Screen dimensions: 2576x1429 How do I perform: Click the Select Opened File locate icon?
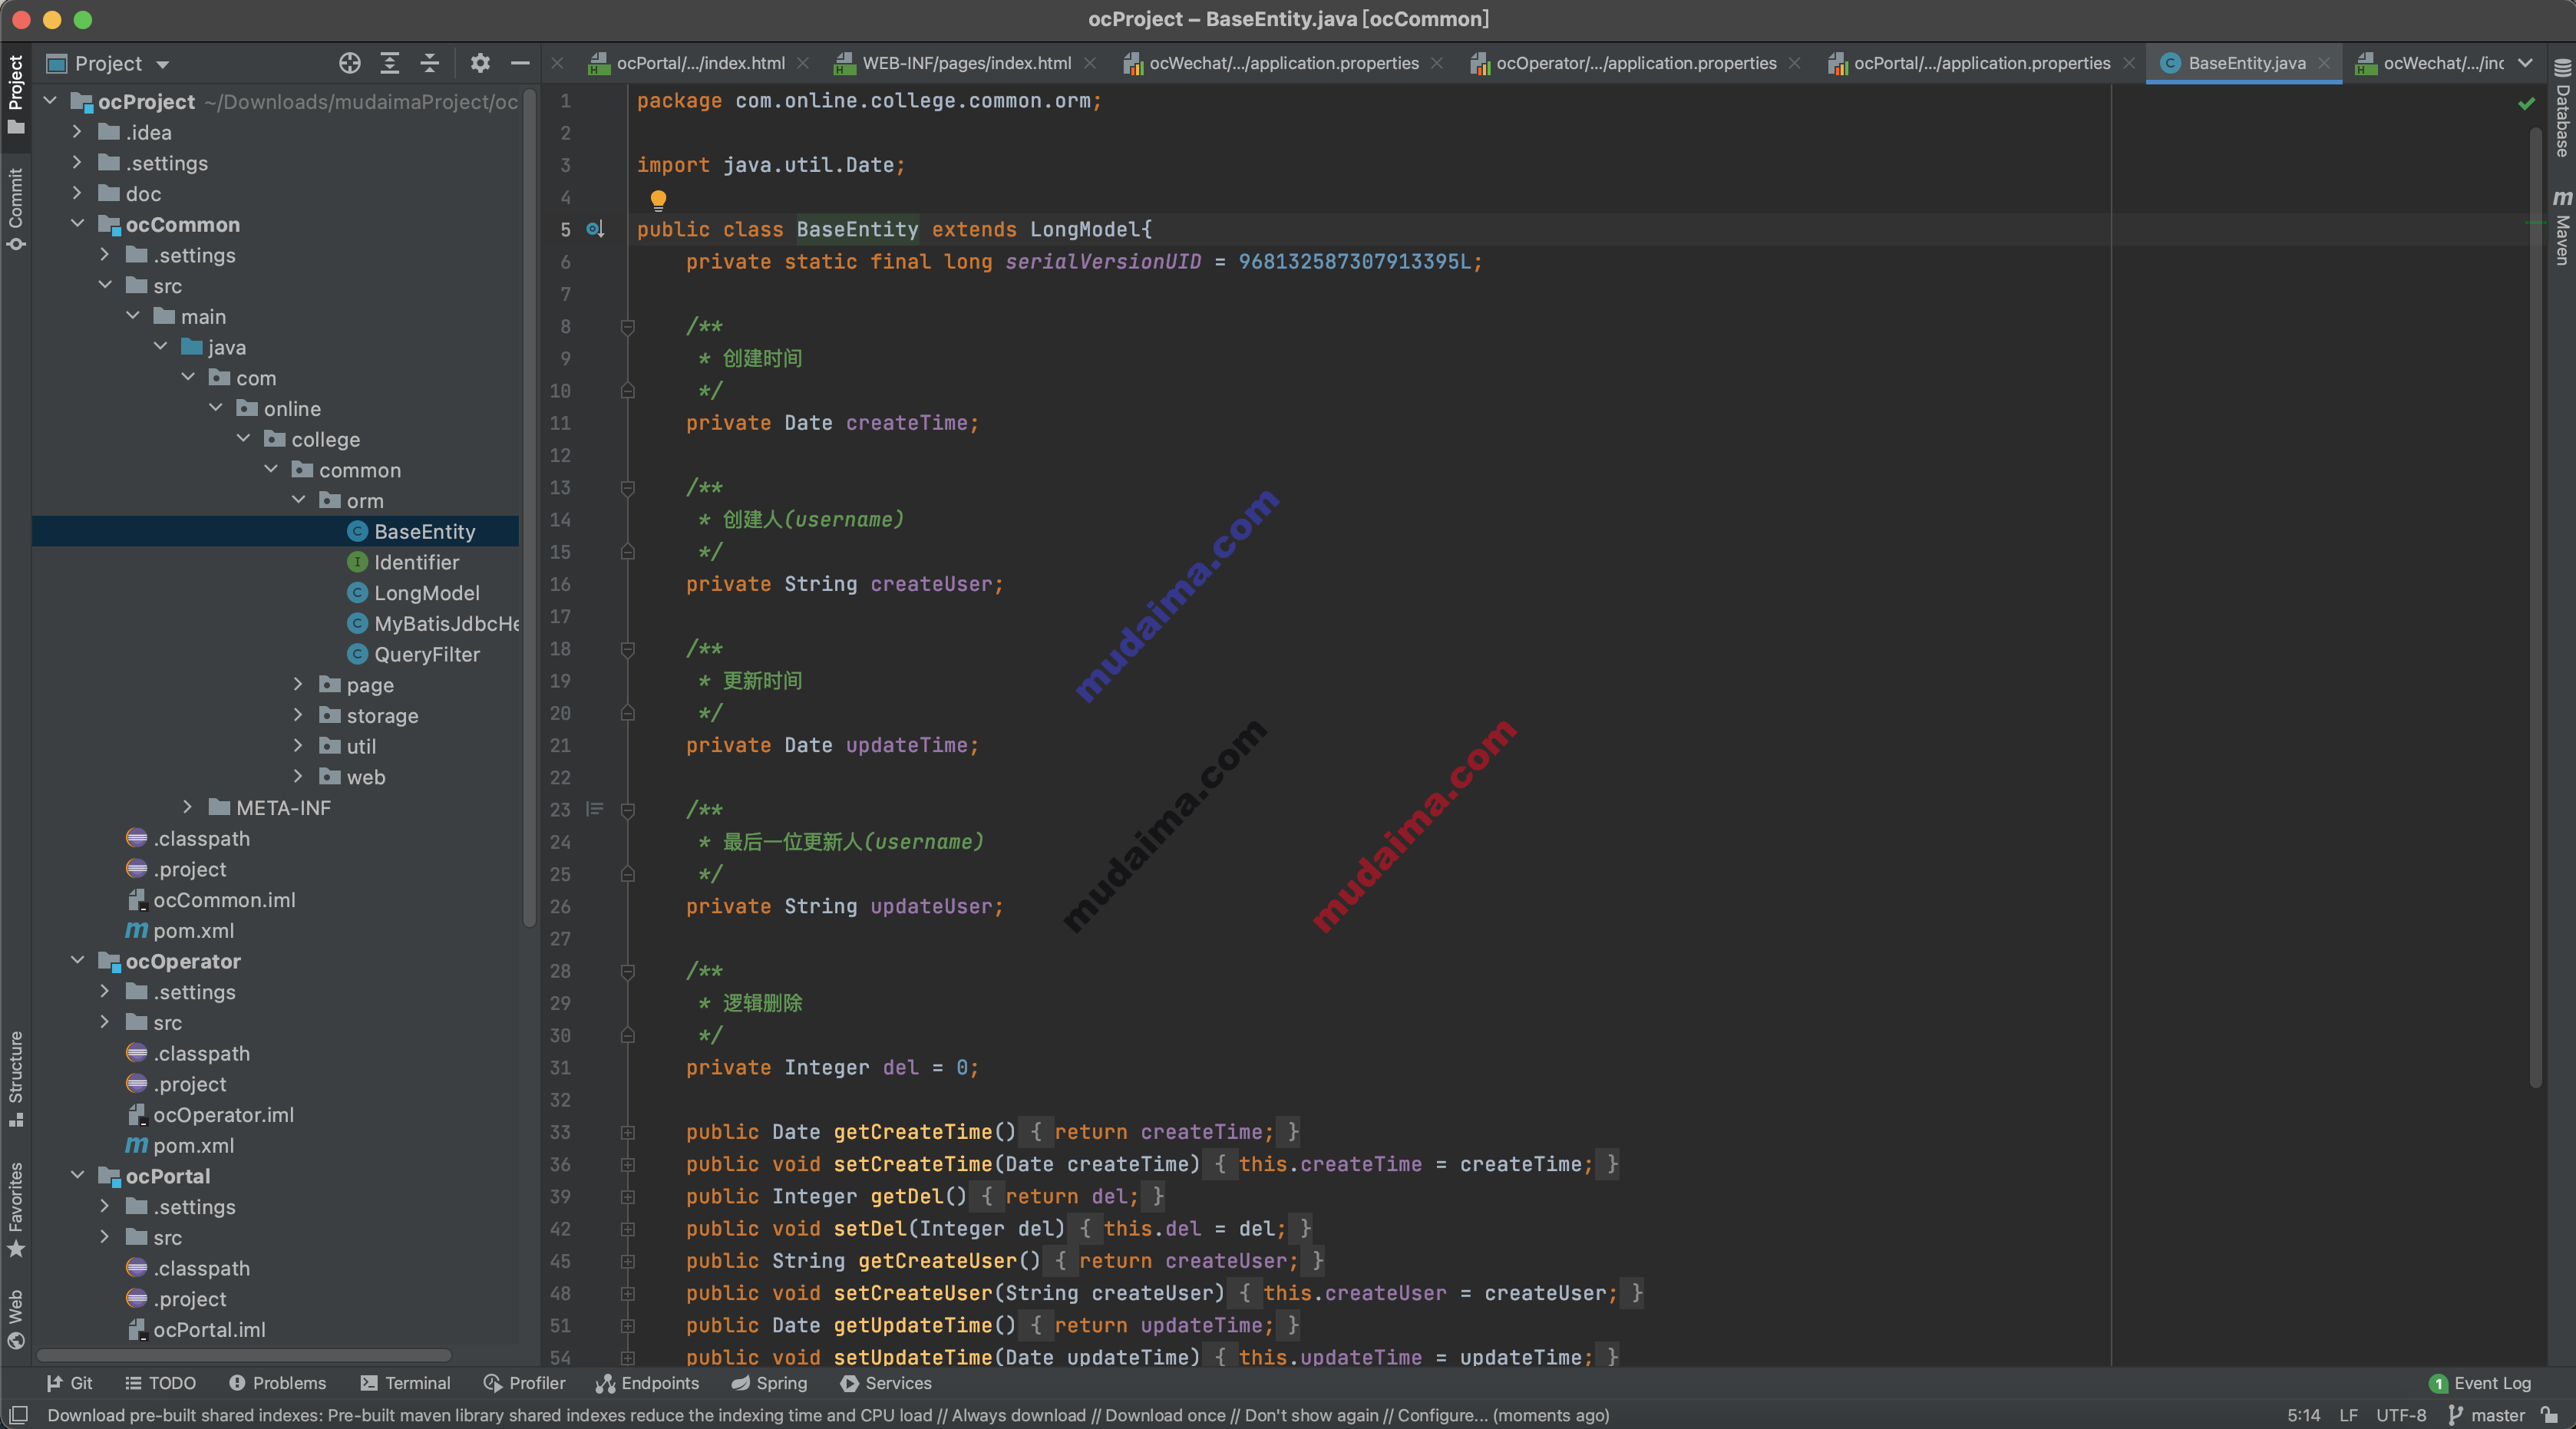coord(349,63)
